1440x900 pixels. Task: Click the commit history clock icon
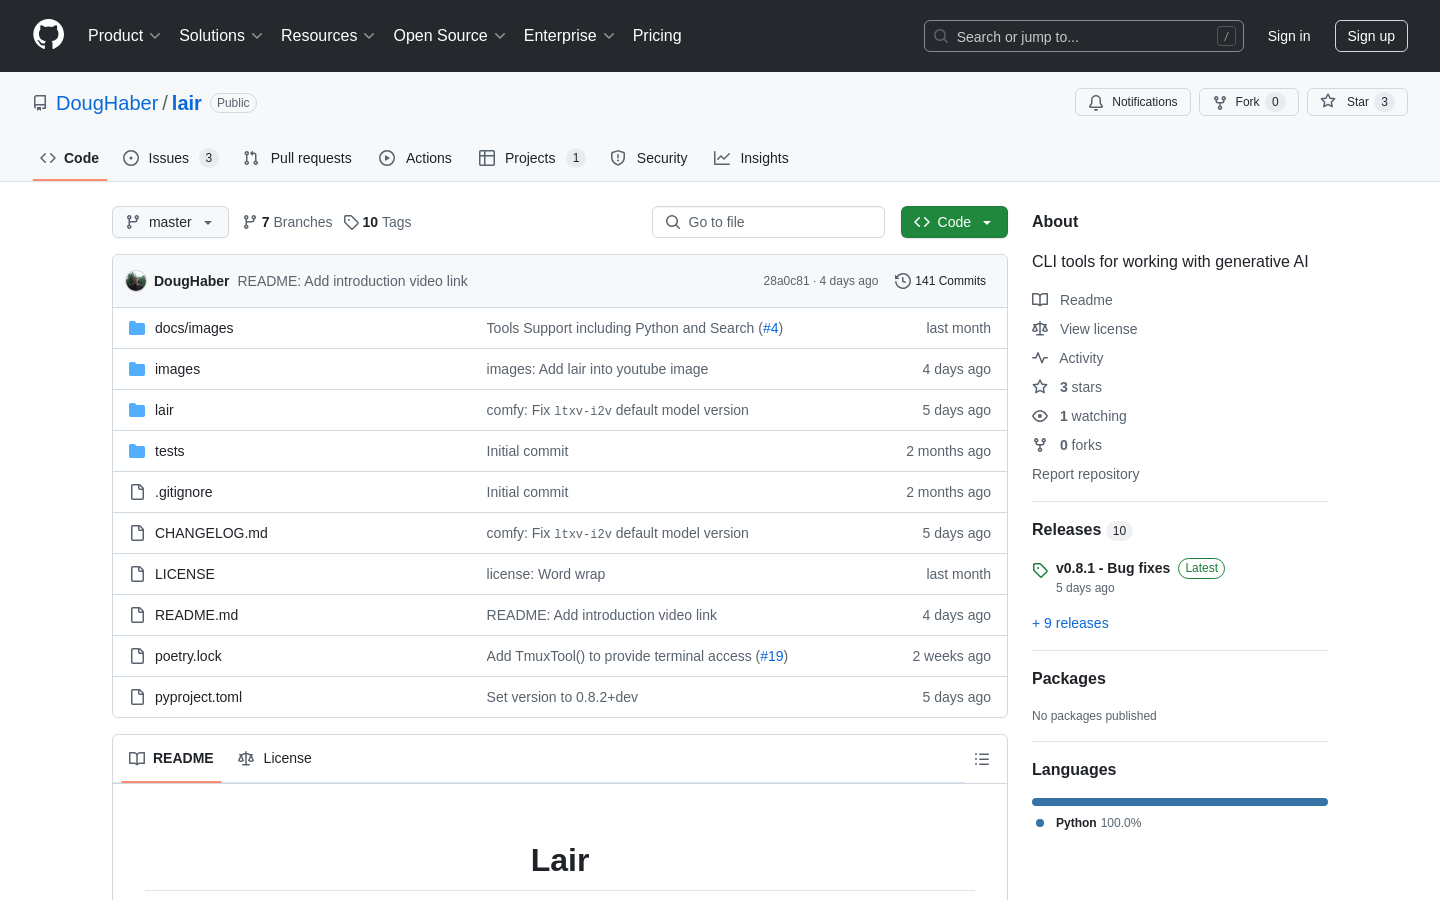[x=903, y=281]
